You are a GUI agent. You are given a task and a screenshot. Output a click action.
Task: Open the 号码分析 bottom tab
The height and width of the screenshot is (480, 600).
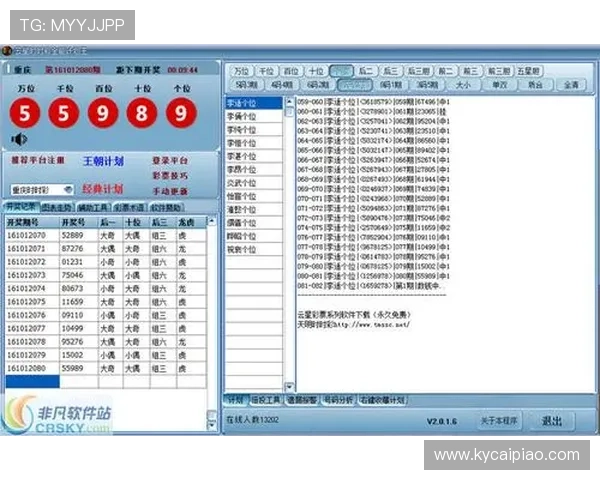tap(338, 400)
